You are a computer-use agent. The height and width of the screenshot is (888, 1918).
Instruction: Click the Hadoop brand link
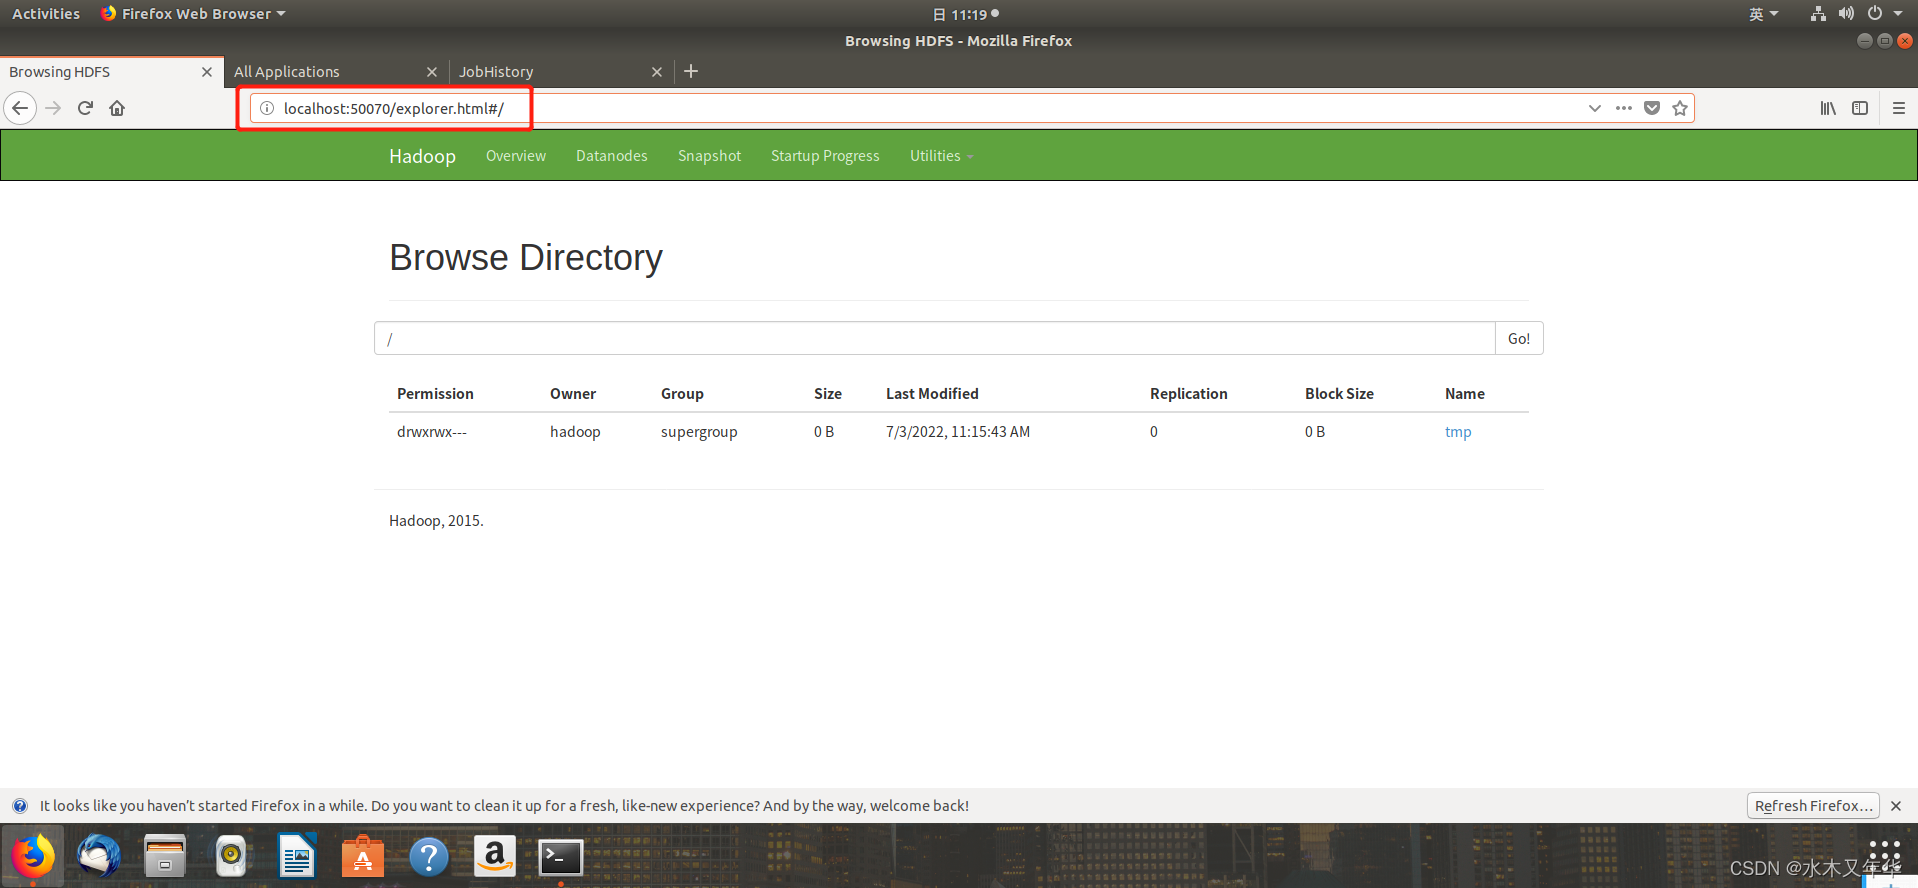coord(422,156)
